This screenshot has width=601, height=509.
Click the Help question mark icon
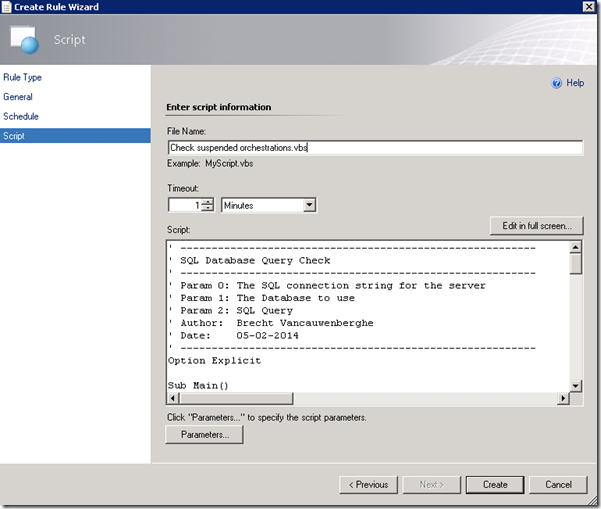tap(557, 83)
